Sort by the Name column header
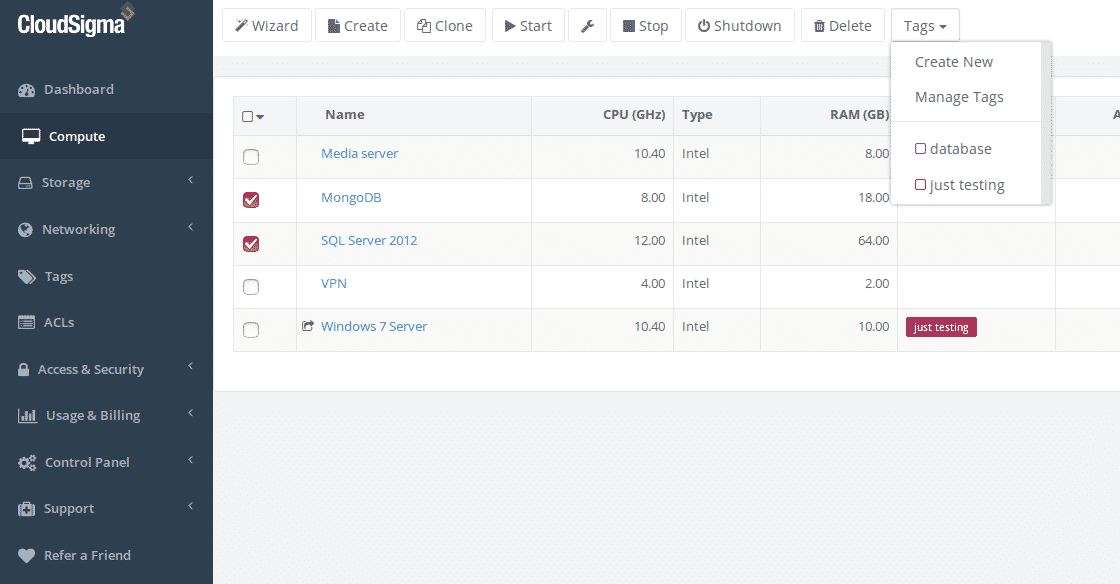This screenshot has width=1120, height=584. pos(344,114)
